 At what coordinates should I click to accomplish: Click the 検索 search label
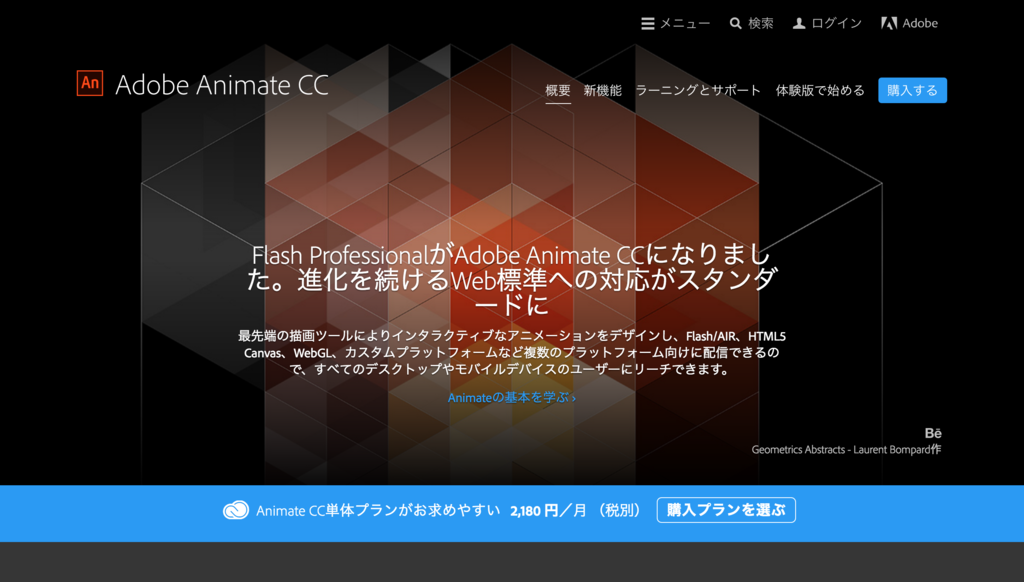[761, 24]
